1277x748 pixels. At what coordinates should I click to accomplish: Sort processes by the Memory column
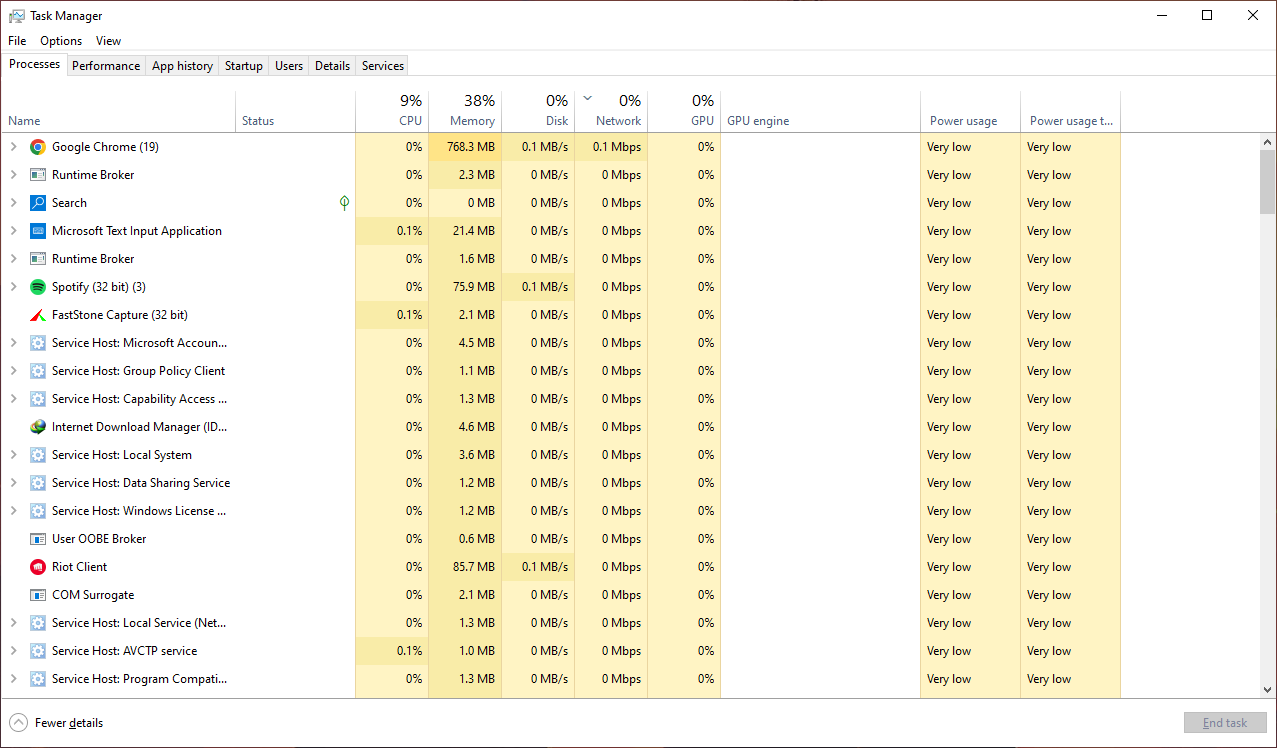tap(467, 110)
